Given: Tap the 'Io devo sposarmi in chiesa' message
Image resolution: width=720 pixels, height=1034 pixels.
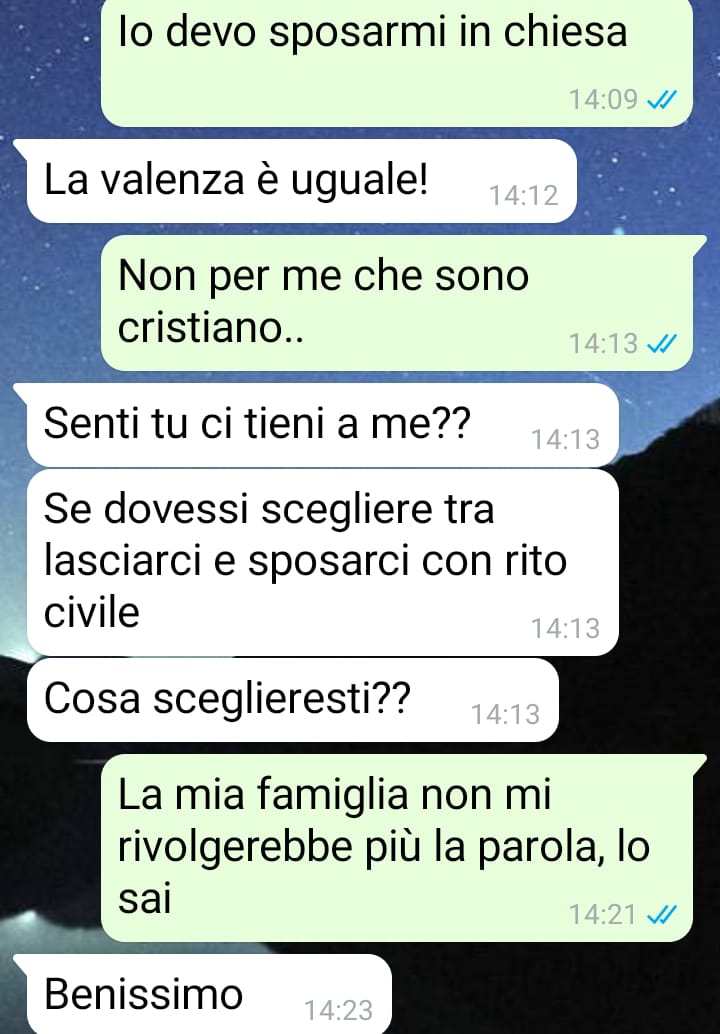Looking at the screenshot, I should [396, 63].
